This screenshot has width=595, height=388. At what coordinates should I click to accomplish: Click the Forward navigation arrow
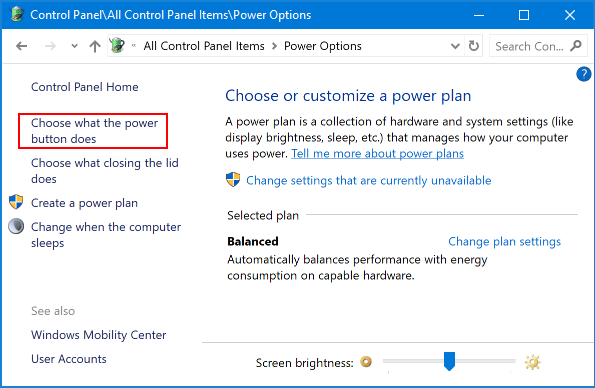pos(50,46)
